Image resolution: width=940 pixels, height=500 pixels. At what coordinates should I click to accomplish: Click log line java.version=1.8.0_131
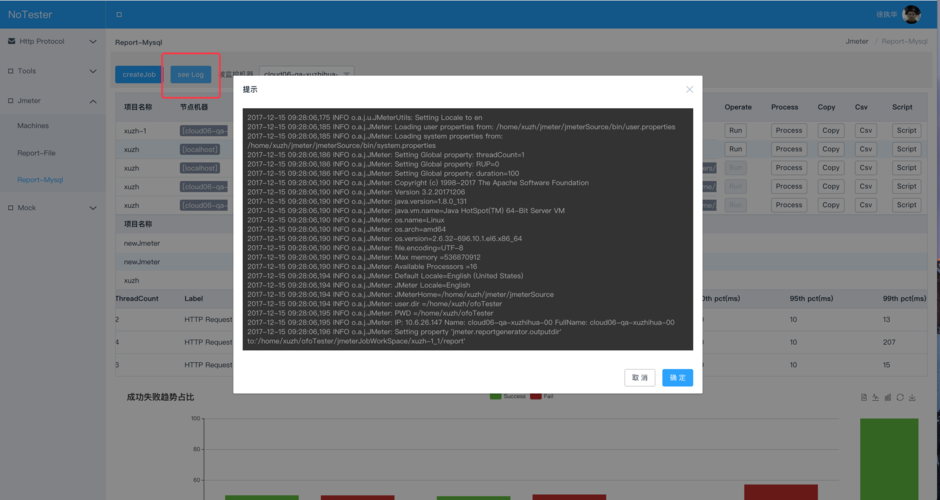(x=357, y=201)
